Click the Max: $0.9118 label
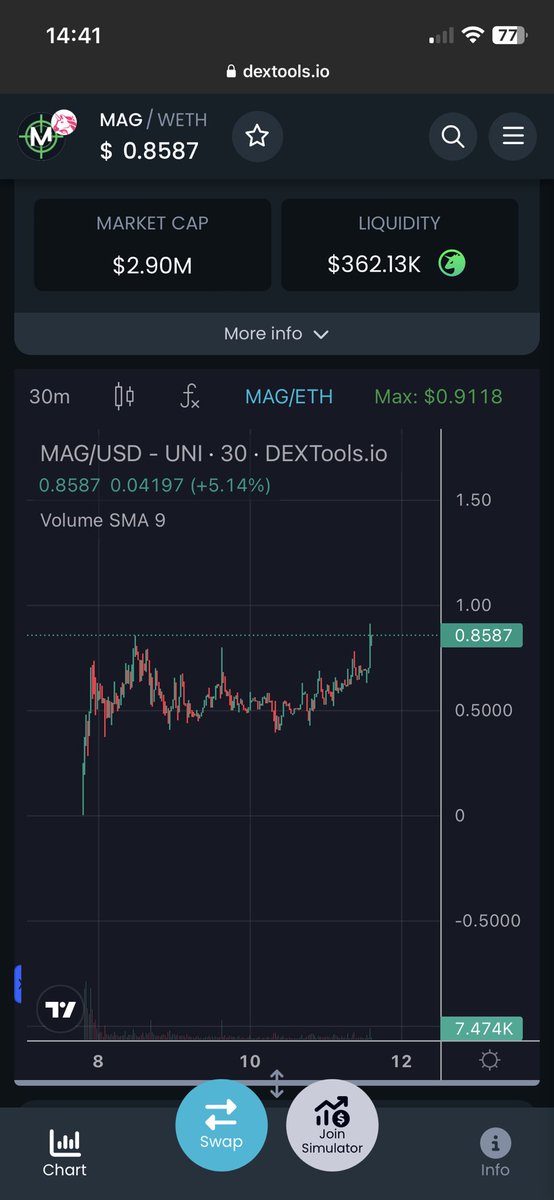 tap(439, 397)
